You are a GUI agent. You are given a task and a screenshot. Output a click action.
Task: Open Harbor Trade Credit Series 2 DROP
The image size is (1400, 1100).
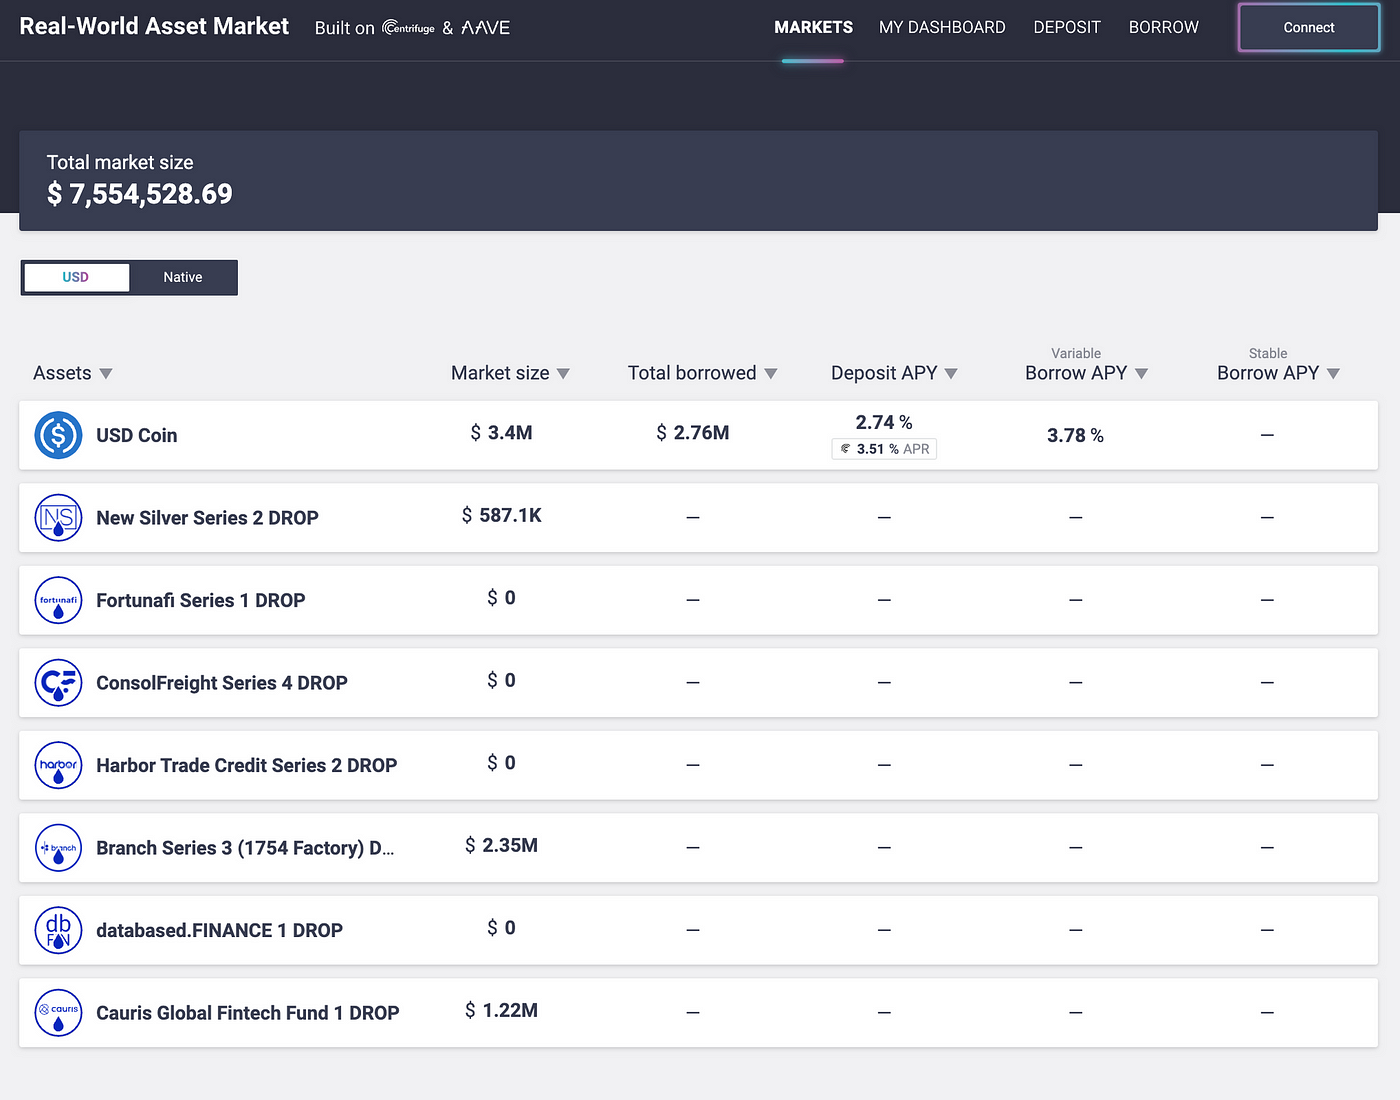pyautogui.click(x=698, y=765)
